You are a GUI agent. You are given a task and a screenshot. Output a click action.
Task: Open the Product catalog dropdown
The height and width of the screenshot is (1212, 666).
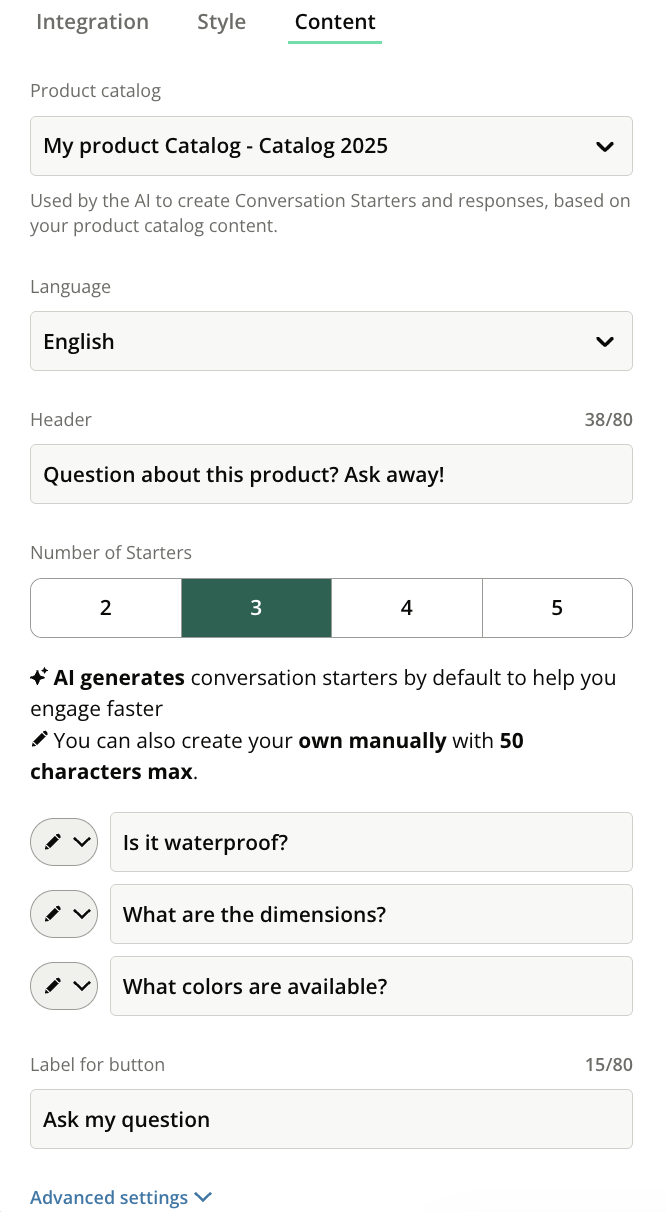coord(331,146)
